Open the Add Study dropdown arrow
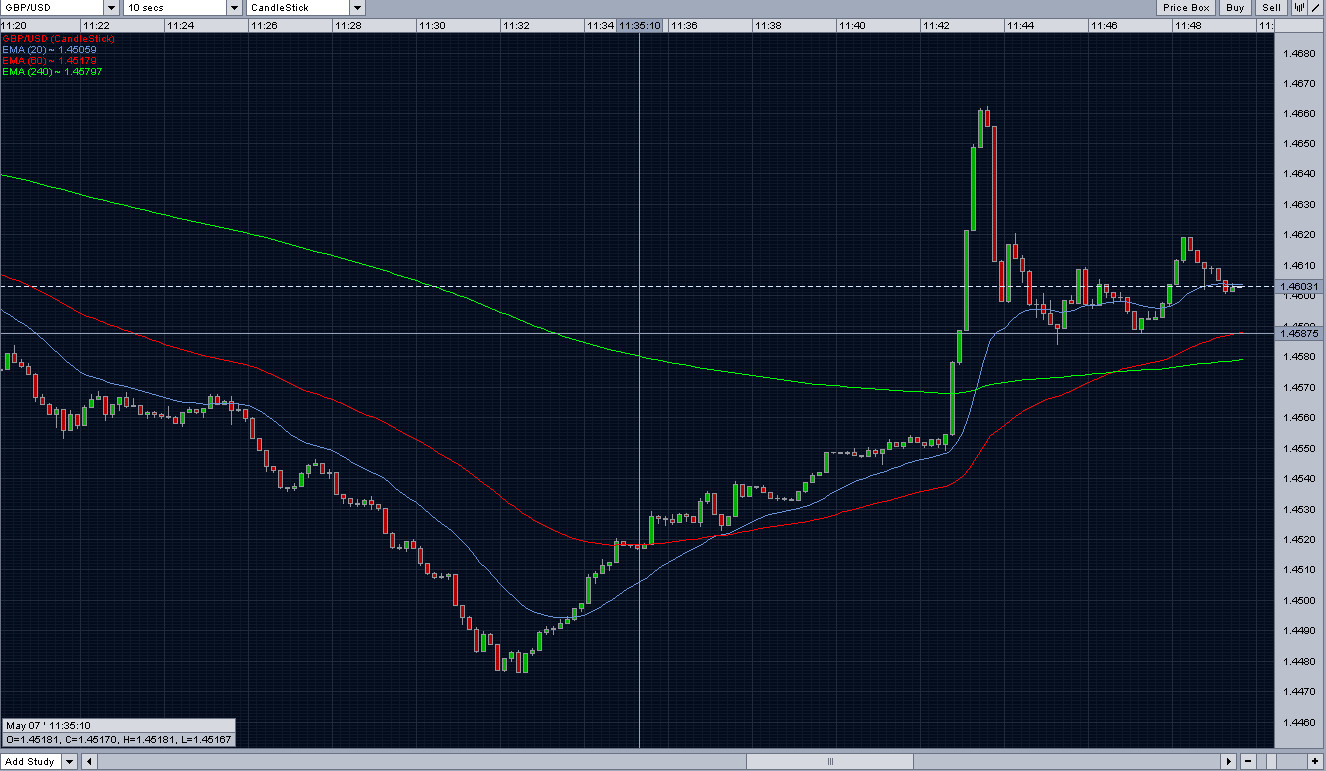The width and height of the screenshot is (1326, 771). (x=69, y=762)
